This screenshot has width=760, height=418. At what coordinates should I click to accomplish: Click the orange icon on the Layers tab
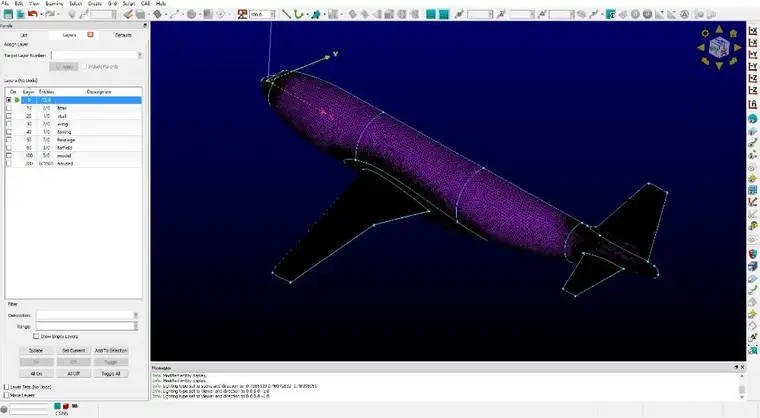tap(90, 34)
